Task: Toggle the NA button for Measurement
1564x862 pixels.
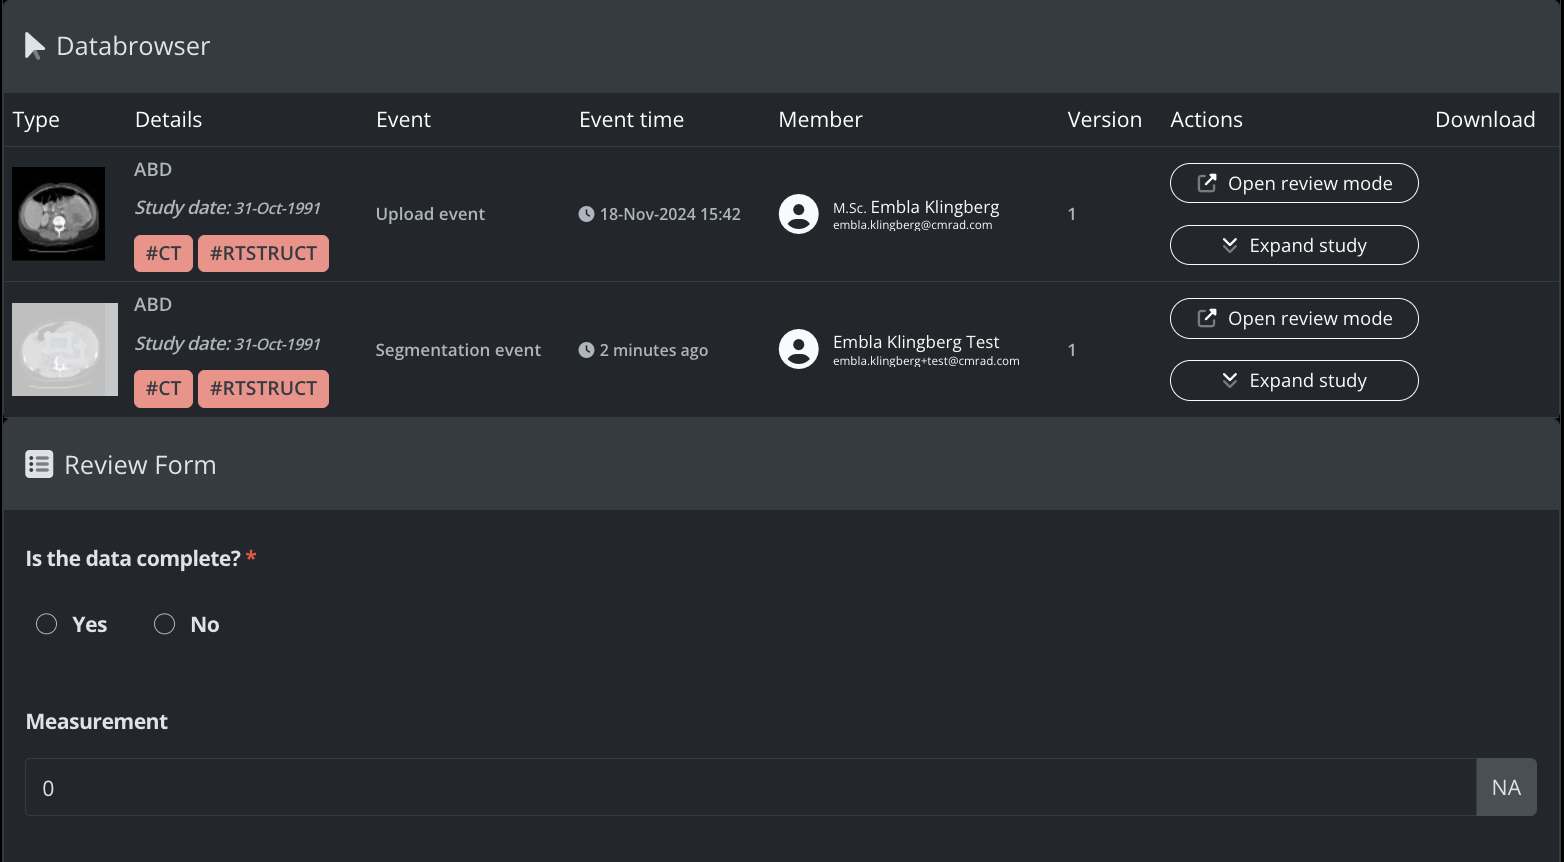Action: pyautogui.click(x=1505, y=787)
